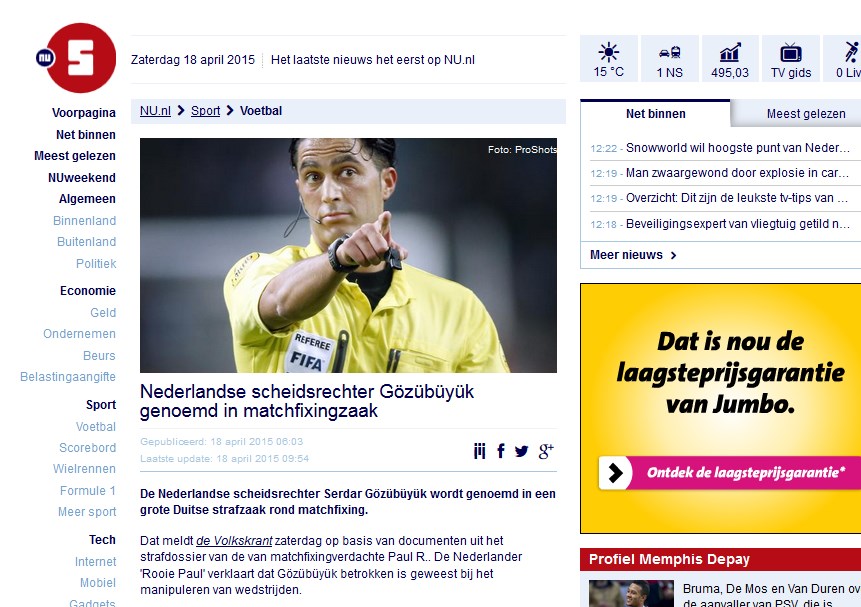The image size is (861, 607).
Task: Open the stock market chart icon 495,03
Action: click(730, 59)
